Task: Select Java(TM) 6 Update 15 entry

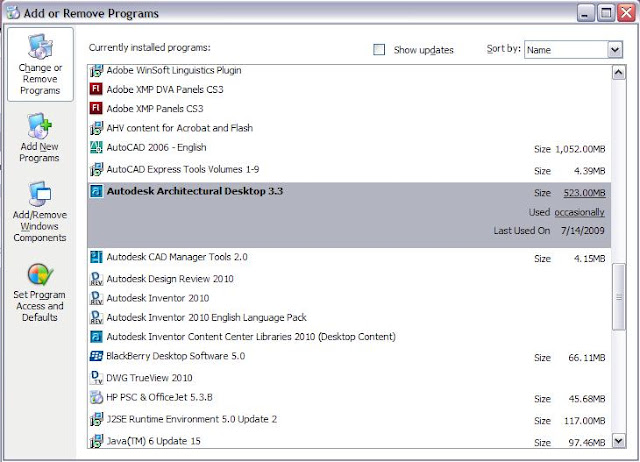Action: (349, 441)
